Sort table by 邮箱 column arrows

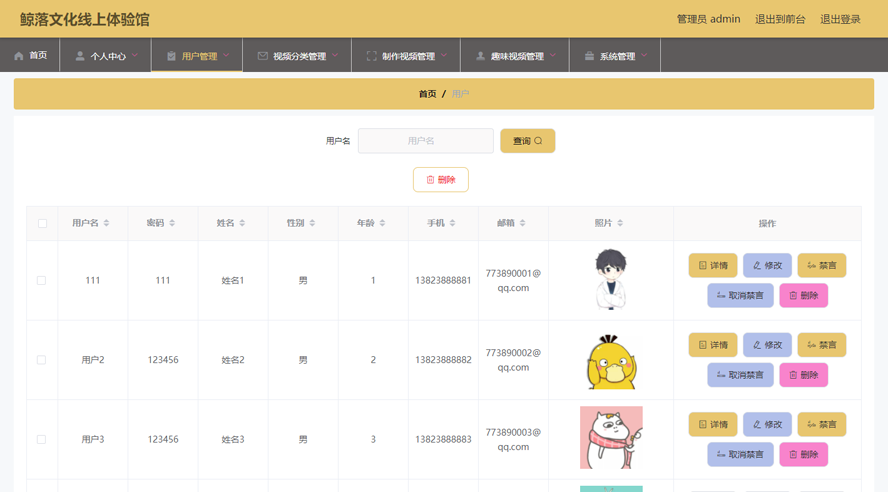coord(523,223)
